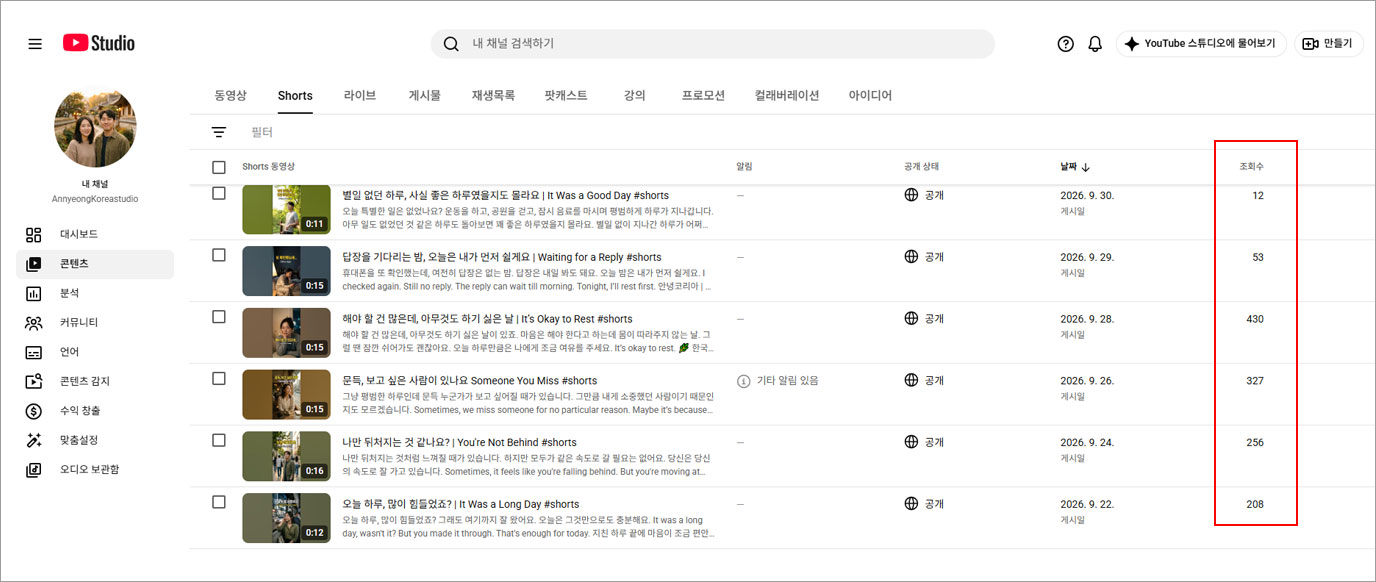The height and width of the screenshot is (582, 1376).
Task: Switch to the 강의 tab
Action: (635, 96)
